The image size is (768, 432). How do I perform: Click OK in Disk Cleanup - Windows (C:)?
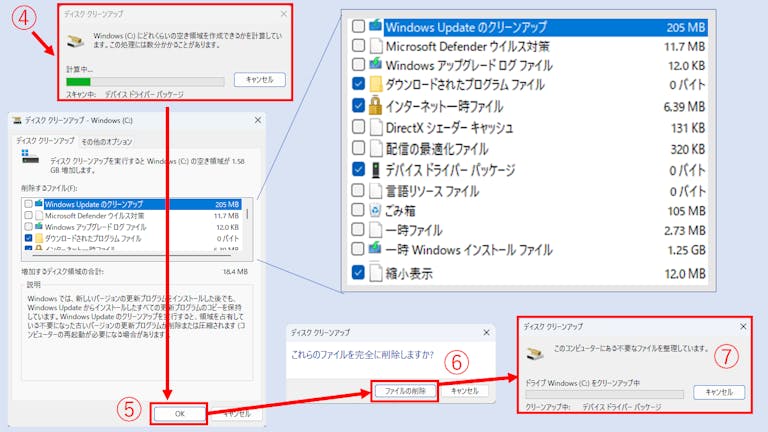[x=179, y=414]
